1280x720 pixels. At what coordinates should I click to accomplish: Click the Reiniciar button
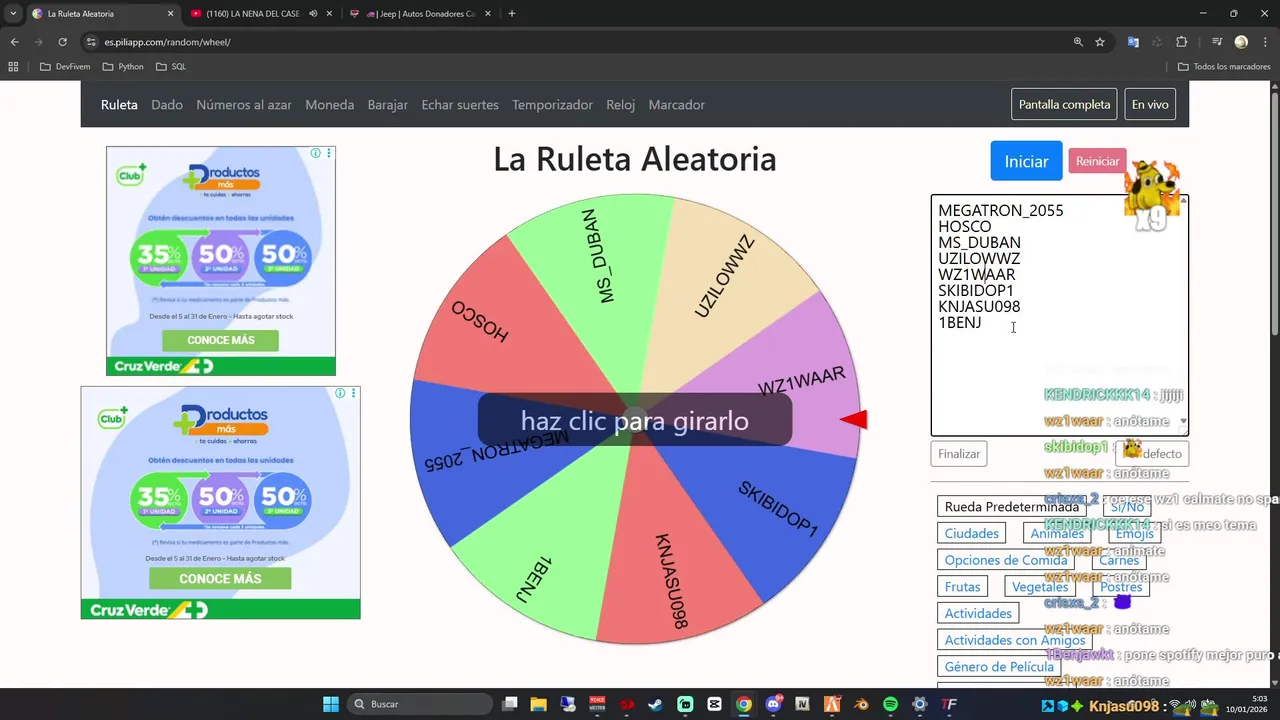point(1097,161)
